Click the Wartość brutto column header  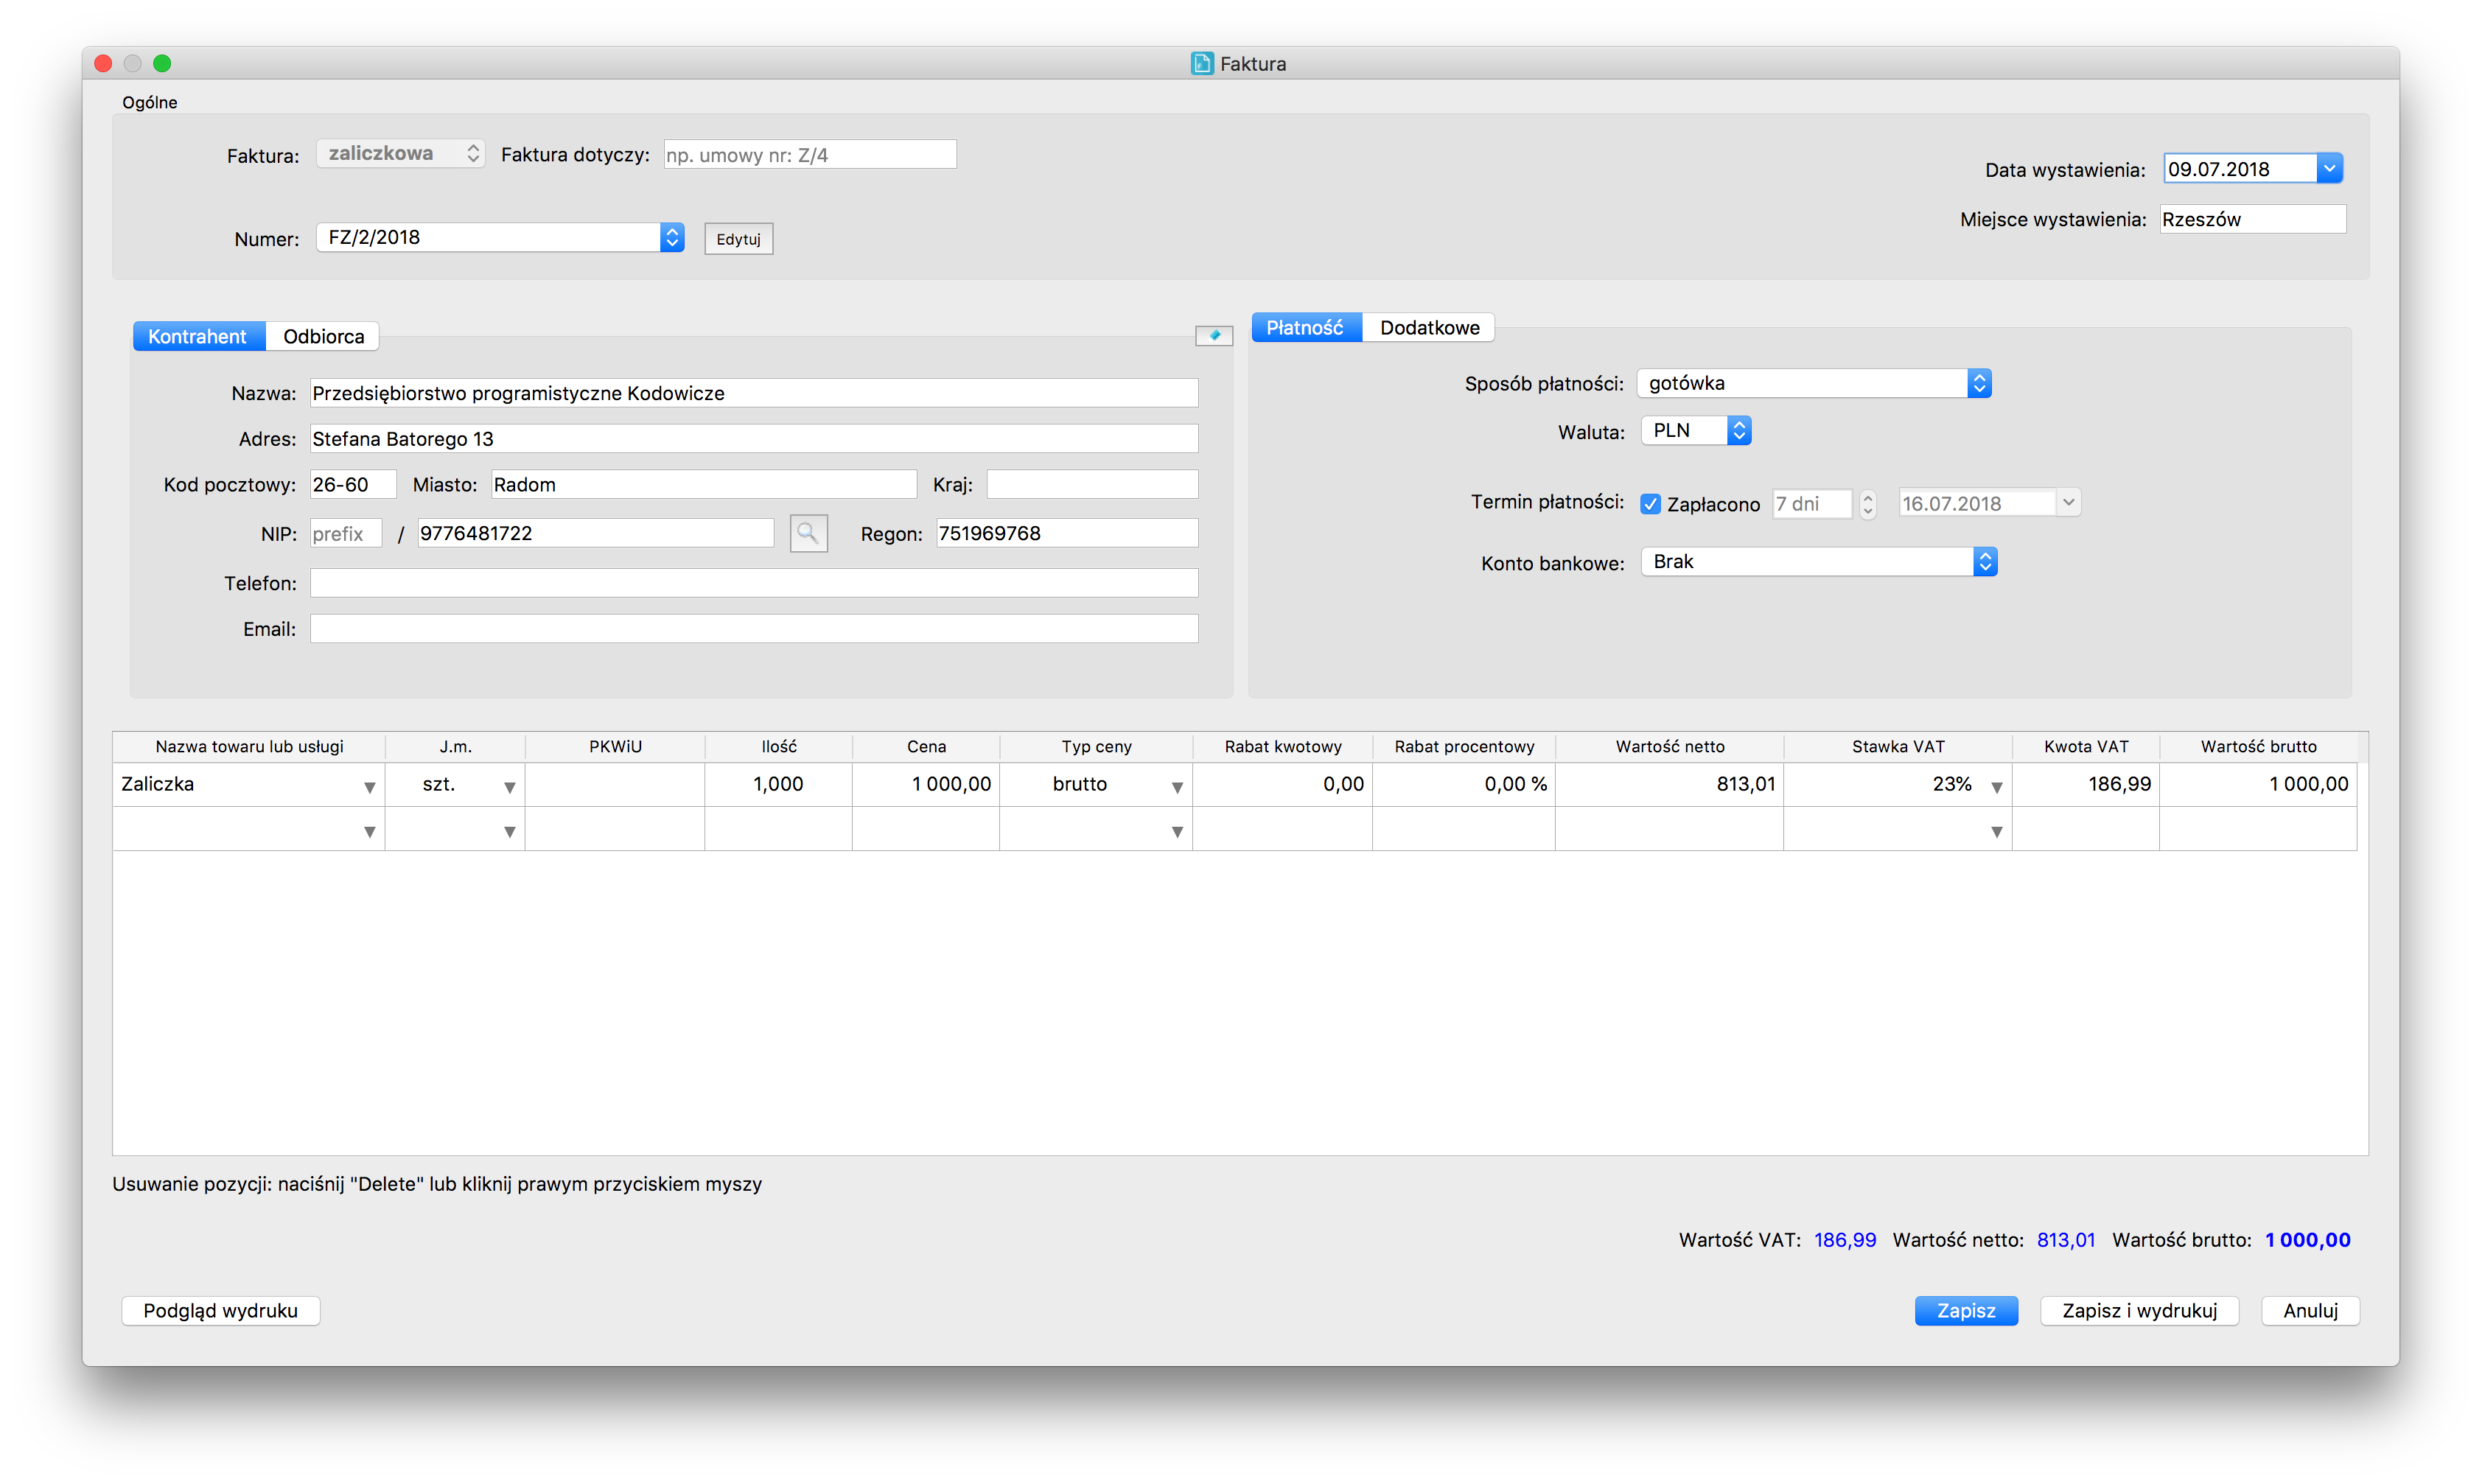2258,747
